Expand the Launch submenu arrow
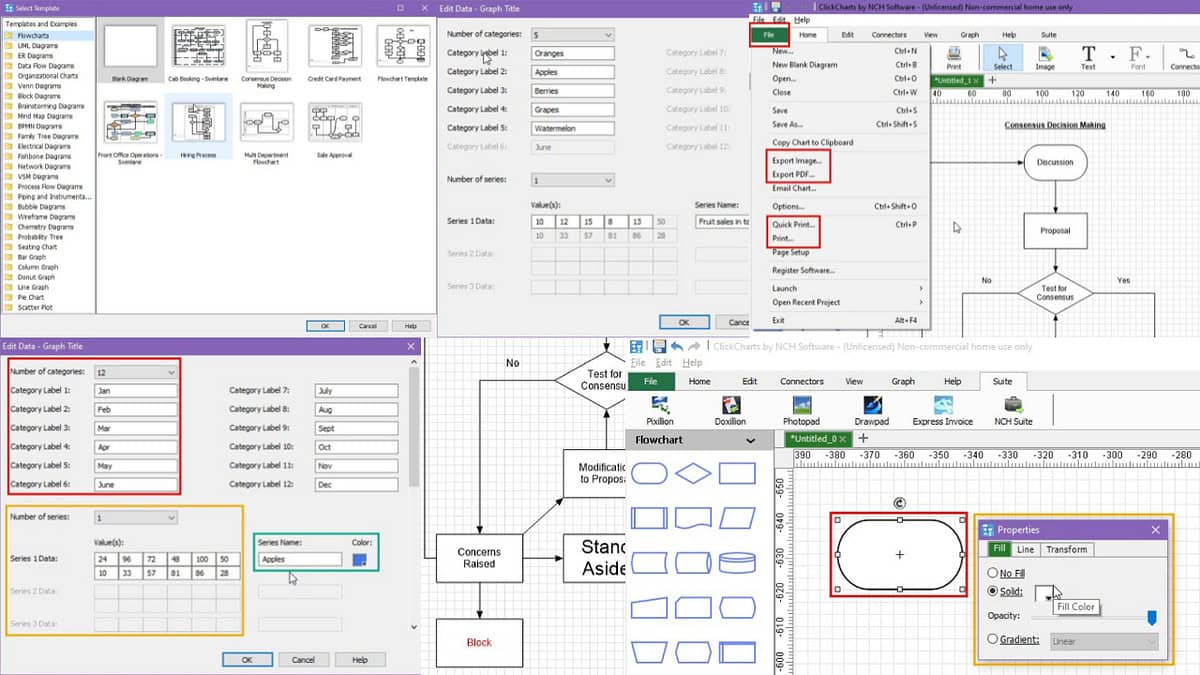The width and height of the screenshot is (1200, 675). click(x=920, y=288)
